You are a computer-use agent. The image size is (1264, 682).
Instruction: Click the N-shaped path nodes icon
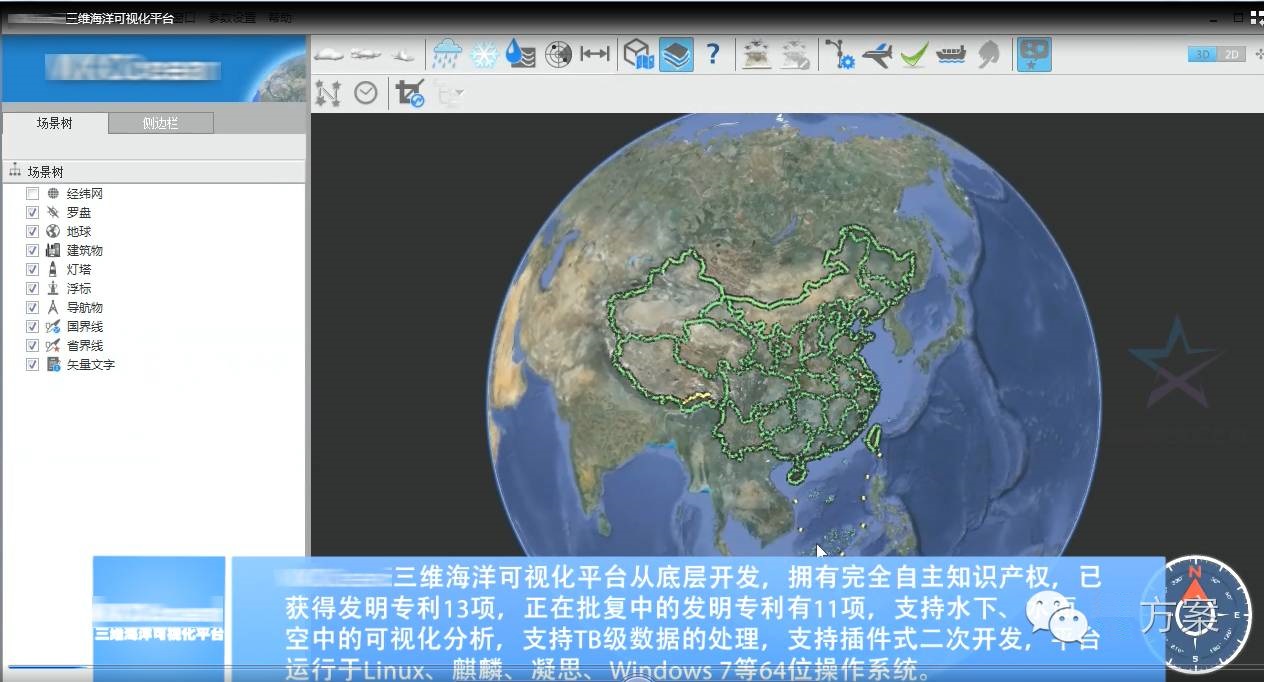coord(328,93)
